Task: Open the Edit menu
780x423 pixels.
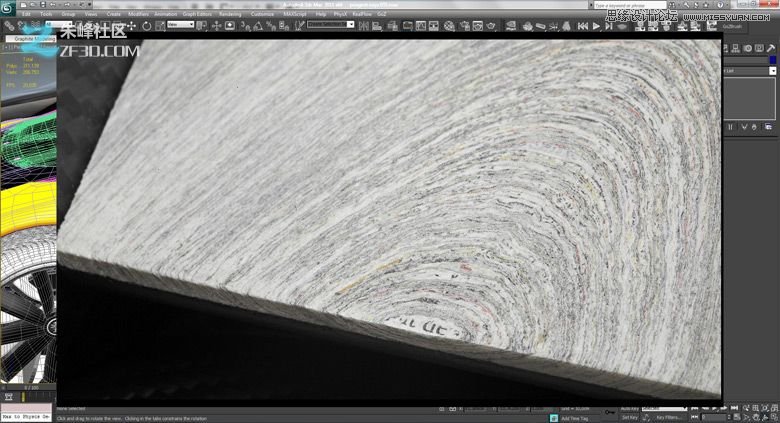Action: 26,14
